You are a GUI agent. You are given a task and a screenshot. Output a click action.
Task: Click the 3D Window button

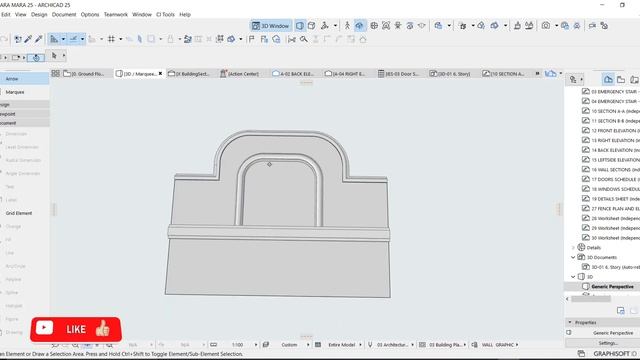tap(271, 26)
